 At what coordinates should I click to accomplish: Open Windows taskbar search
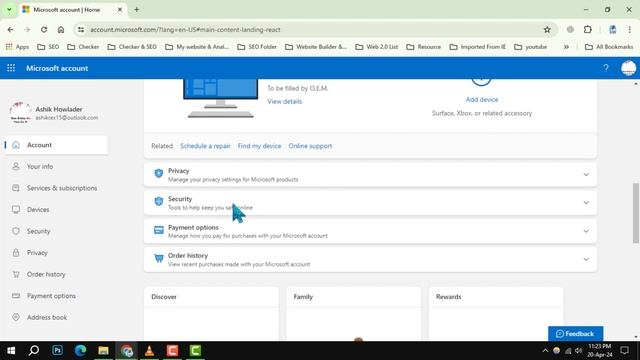[x=34, y=351]
